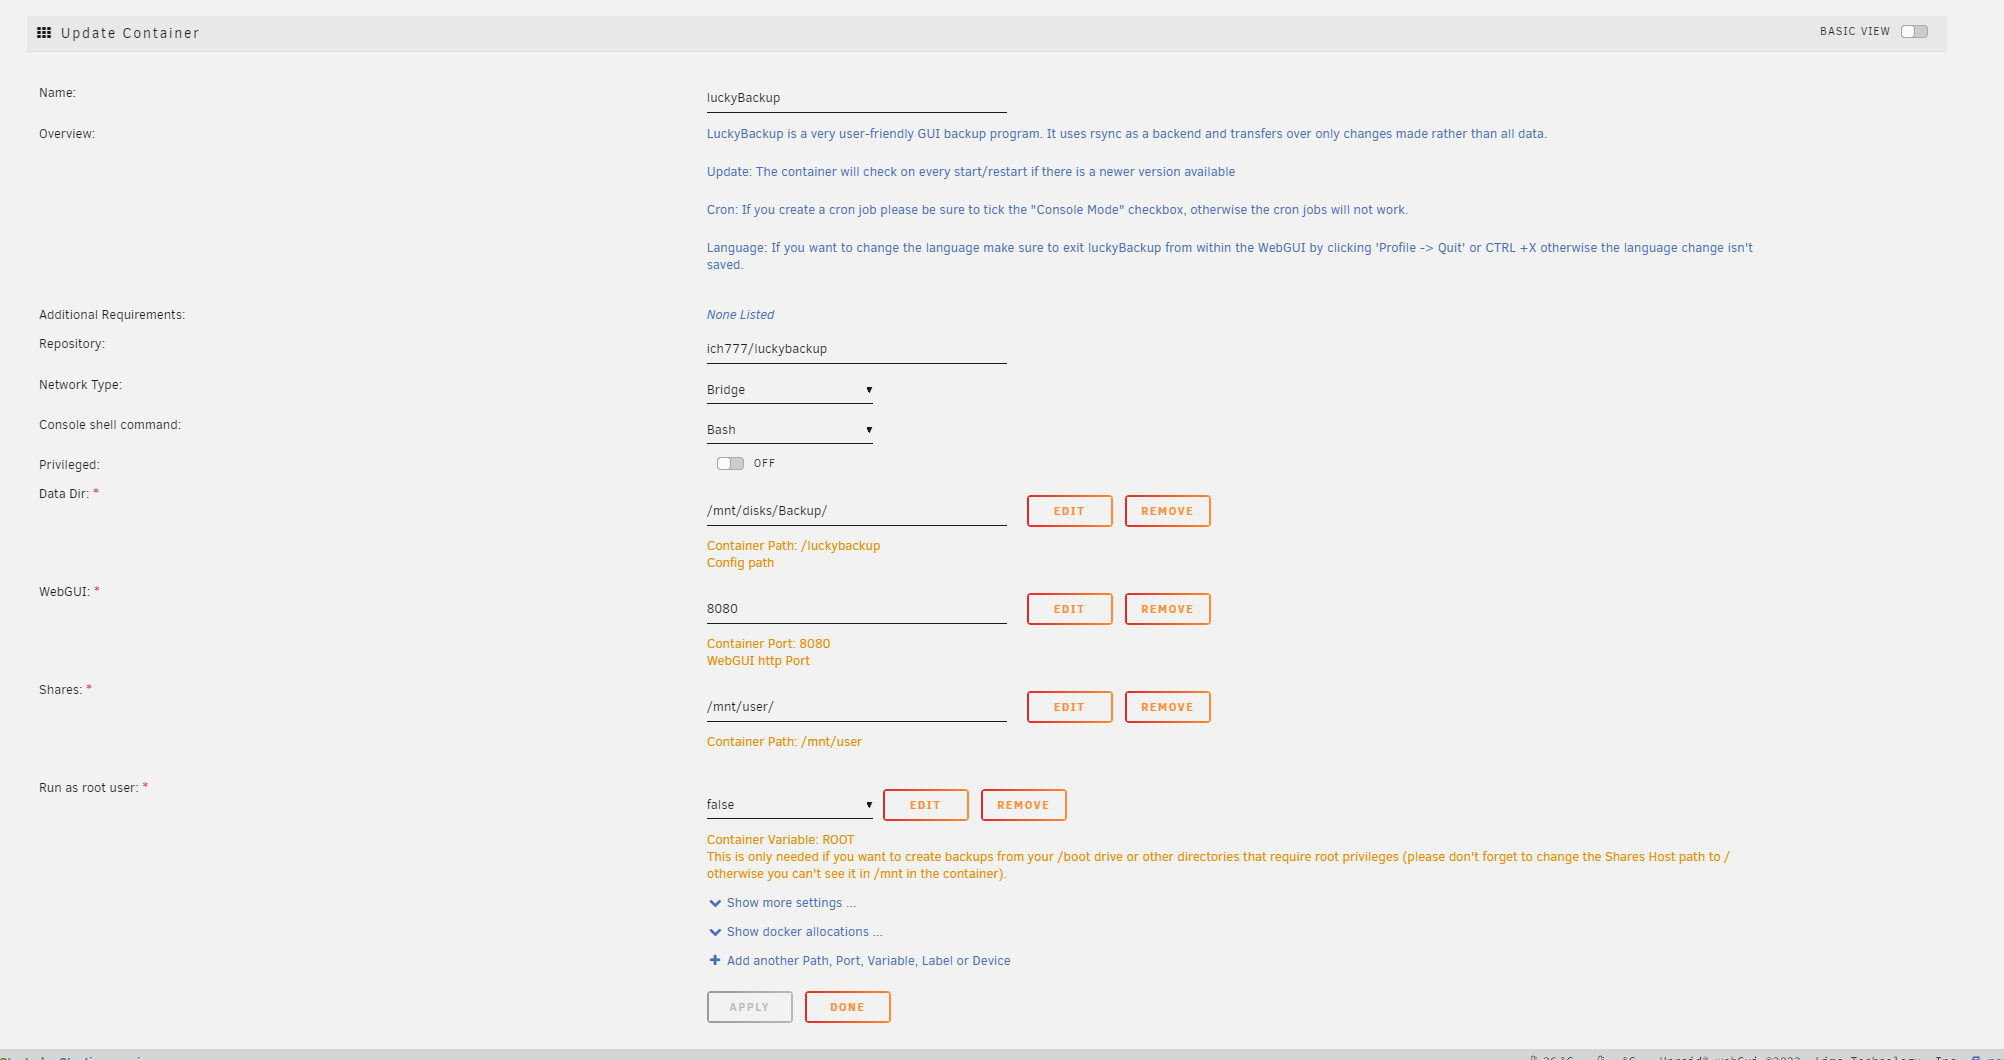Open the Run as root user dropdown
This screenshot has width=2004, height=1060.
coord(789,805)
